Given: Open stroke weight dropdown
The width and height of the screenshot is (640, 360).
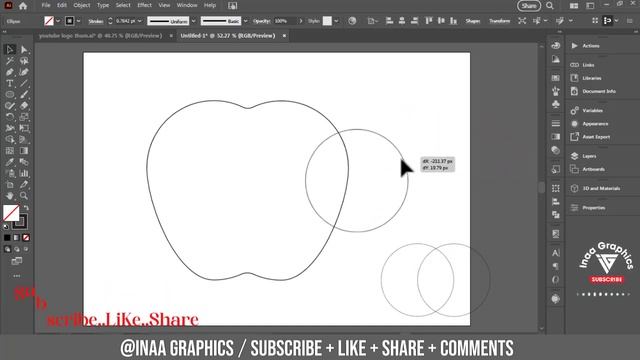Looking at the screenshot, I should tap(140, 21).
